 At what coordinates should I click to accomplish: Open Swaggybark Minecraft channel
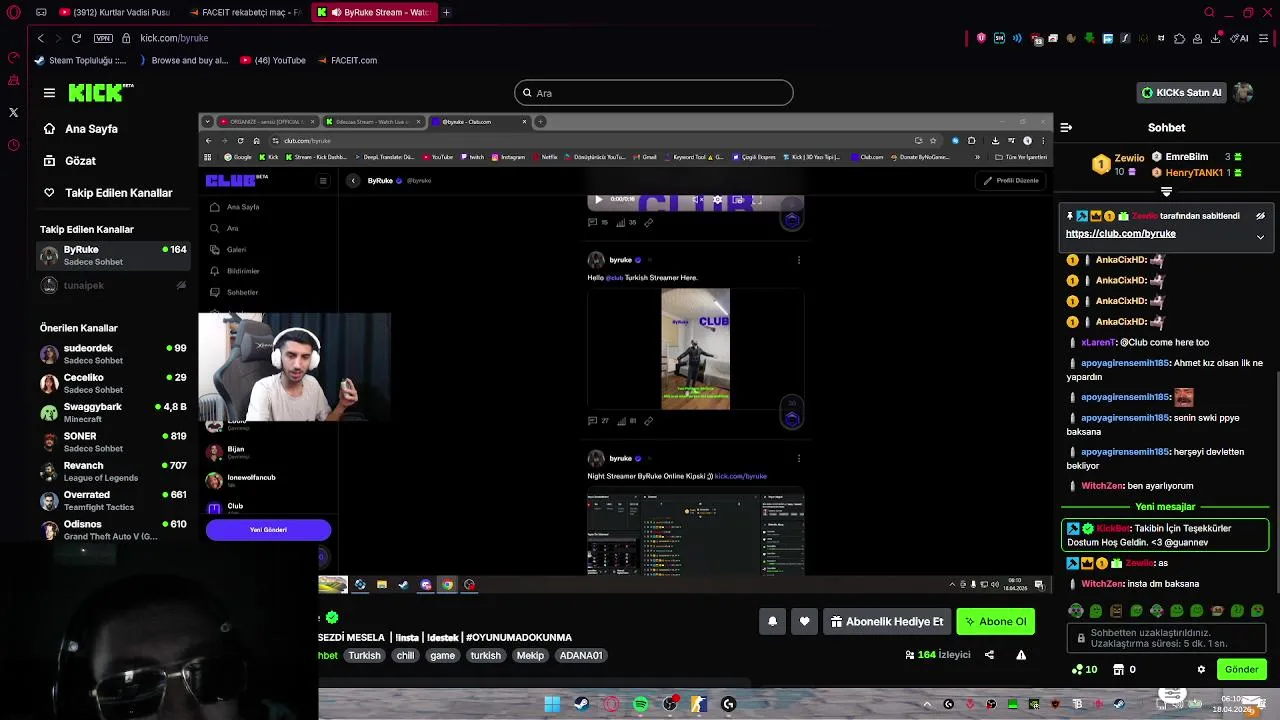pyautogui.click(x=113, y=413)
